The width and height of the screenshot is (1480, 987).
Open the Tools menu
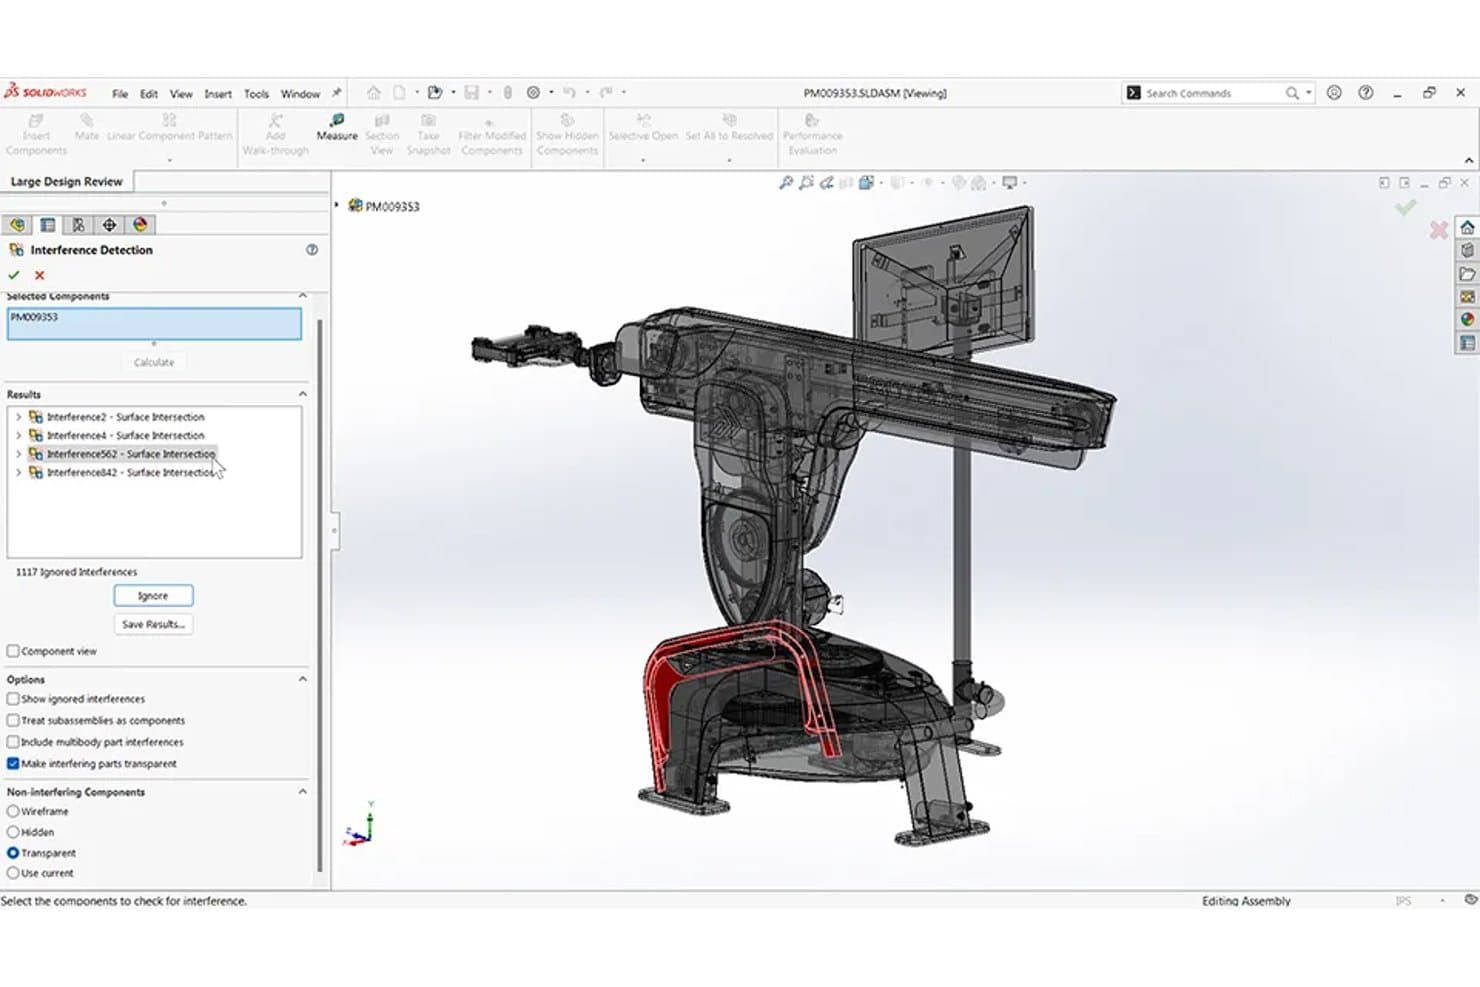point(256,94)
